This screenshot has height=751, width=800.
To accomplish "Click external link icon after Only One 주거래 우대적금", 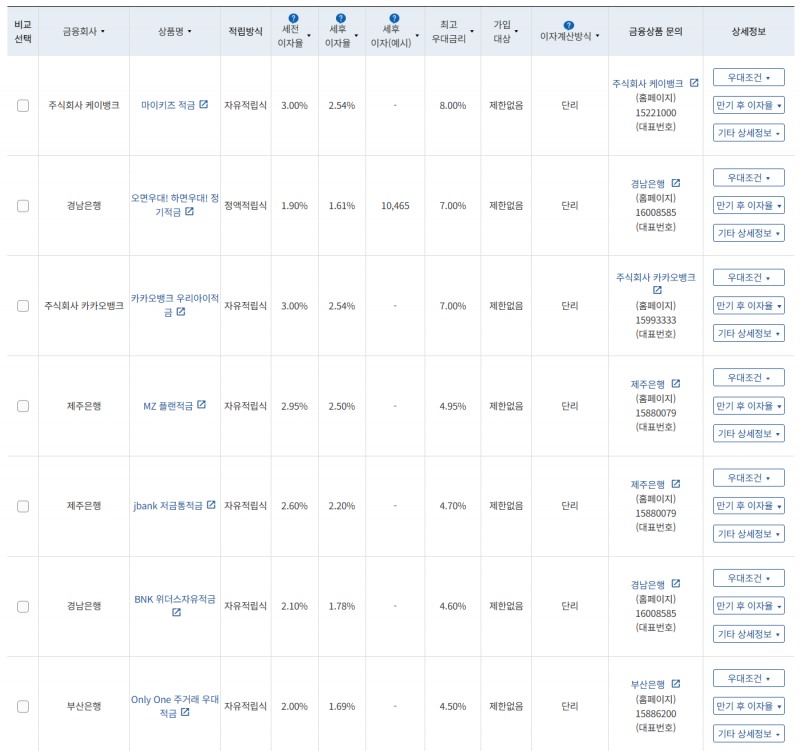I will 185,712.
